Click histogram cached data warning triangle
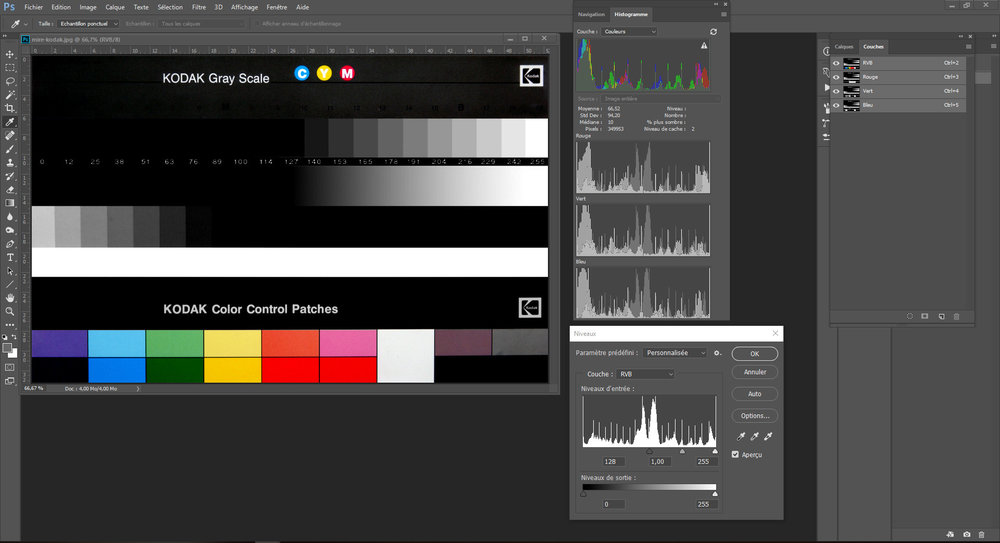 704,45
